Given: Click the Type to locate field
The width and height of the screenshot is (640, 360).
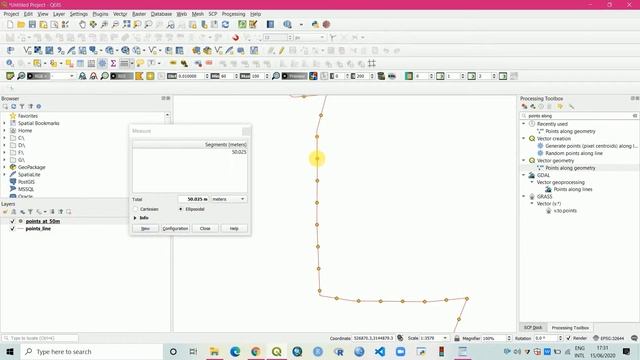Looking at the screenshot, I should pyautogui.click(x=40, y=338).
